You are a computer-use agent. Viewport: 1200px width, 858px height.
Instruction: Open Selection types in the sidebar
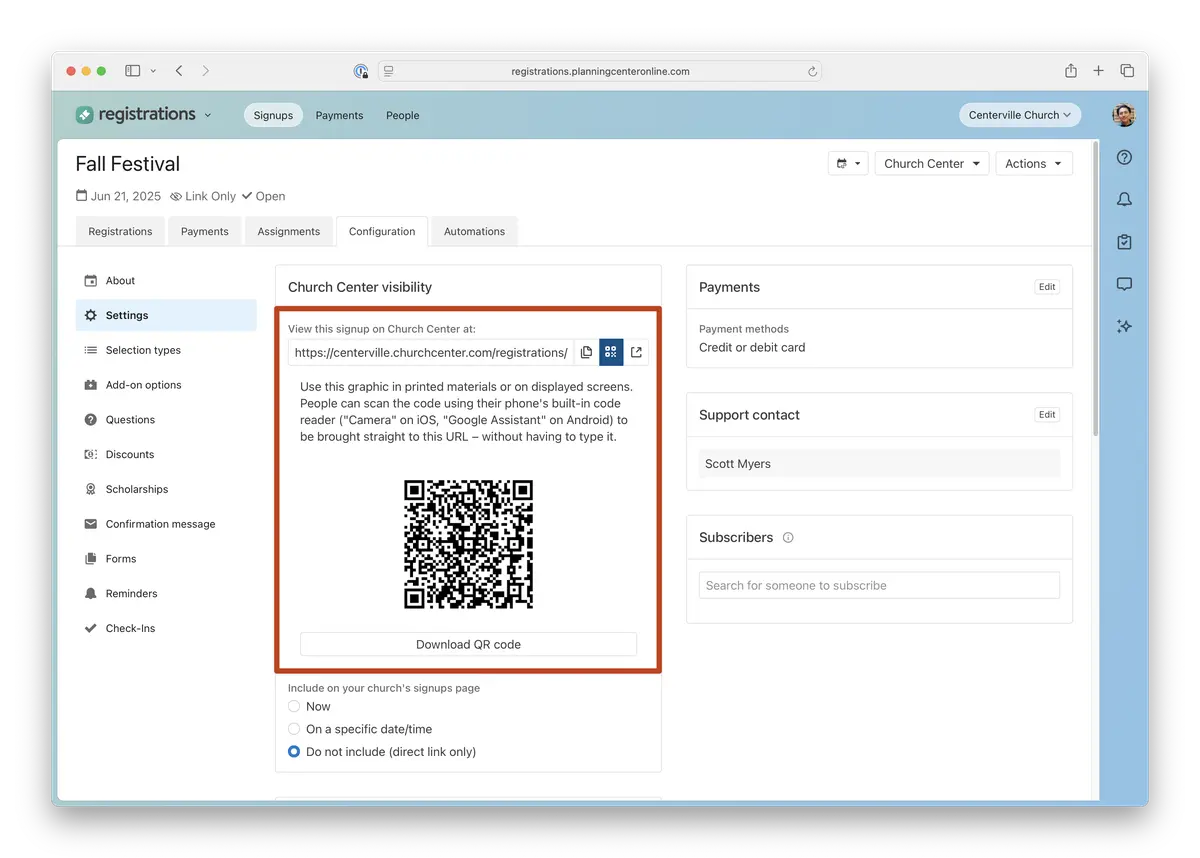[166, 350]
